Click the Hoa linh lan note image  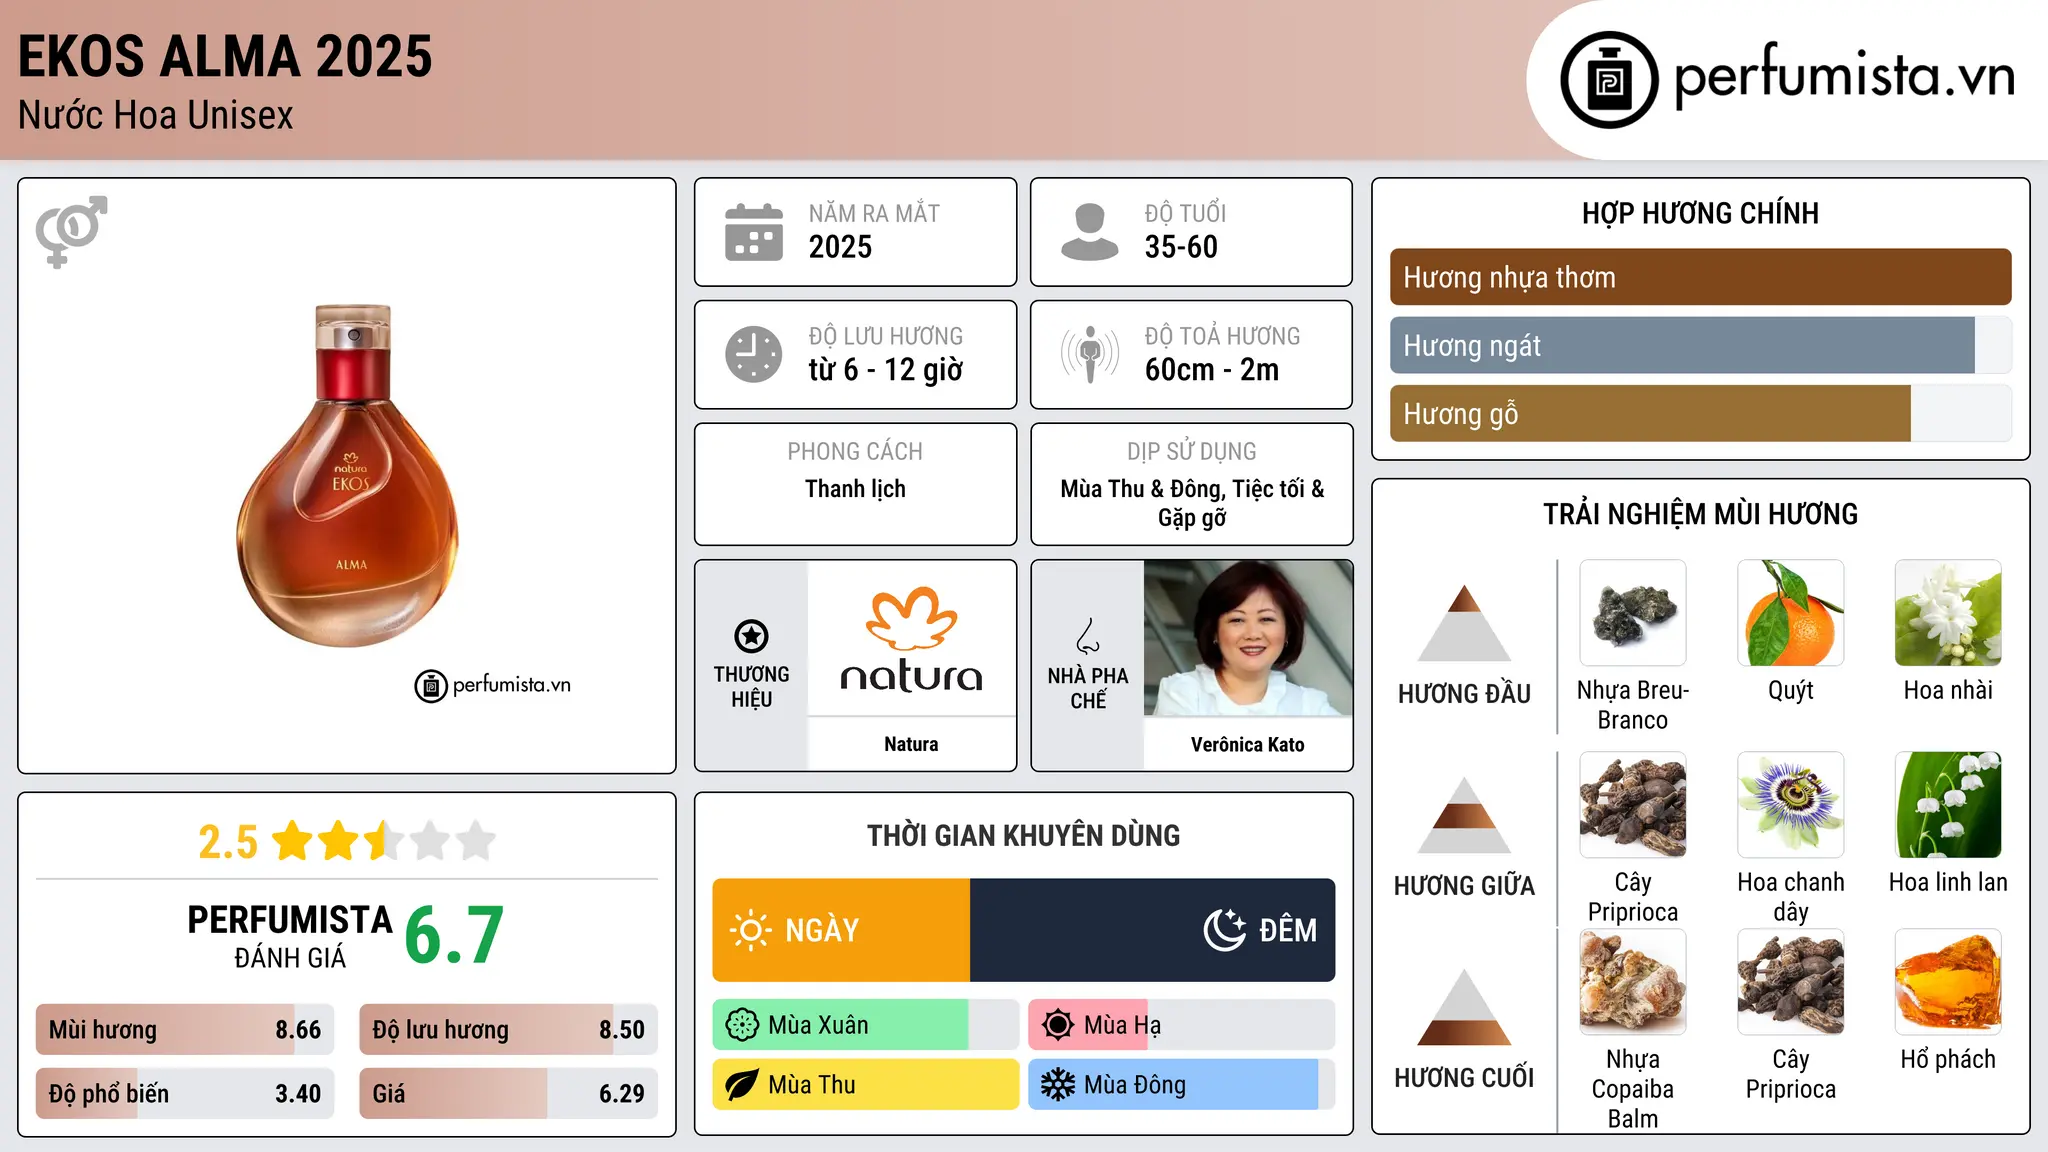[x=1948, y=805]
